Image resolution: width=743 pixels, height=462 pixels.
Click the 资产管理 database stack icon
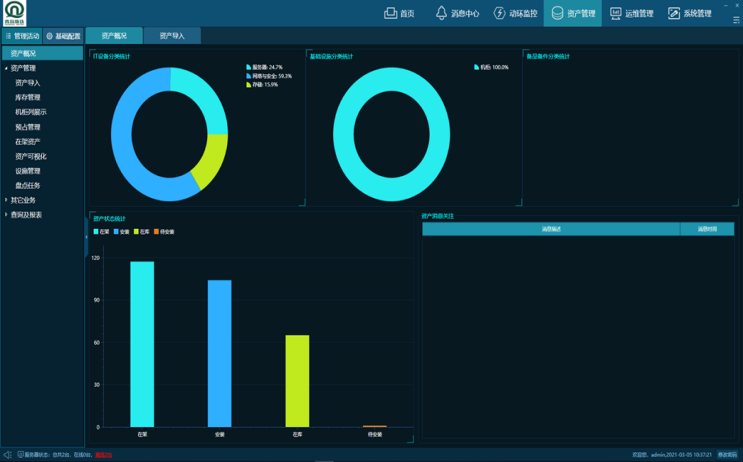(x=557, y=14)
